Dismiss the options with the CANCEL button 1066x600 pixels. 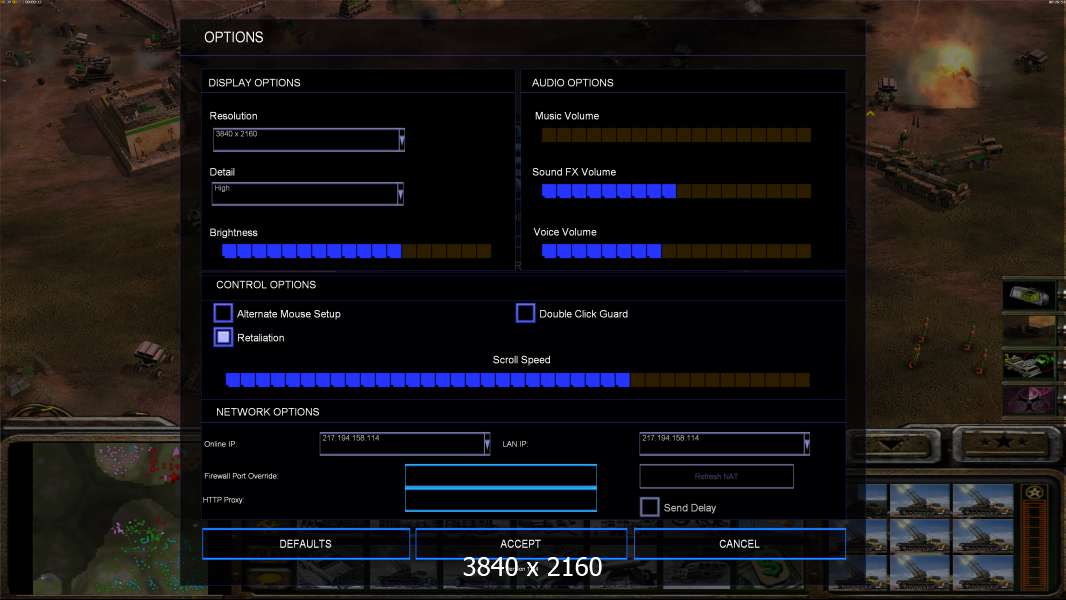(740, 544)
